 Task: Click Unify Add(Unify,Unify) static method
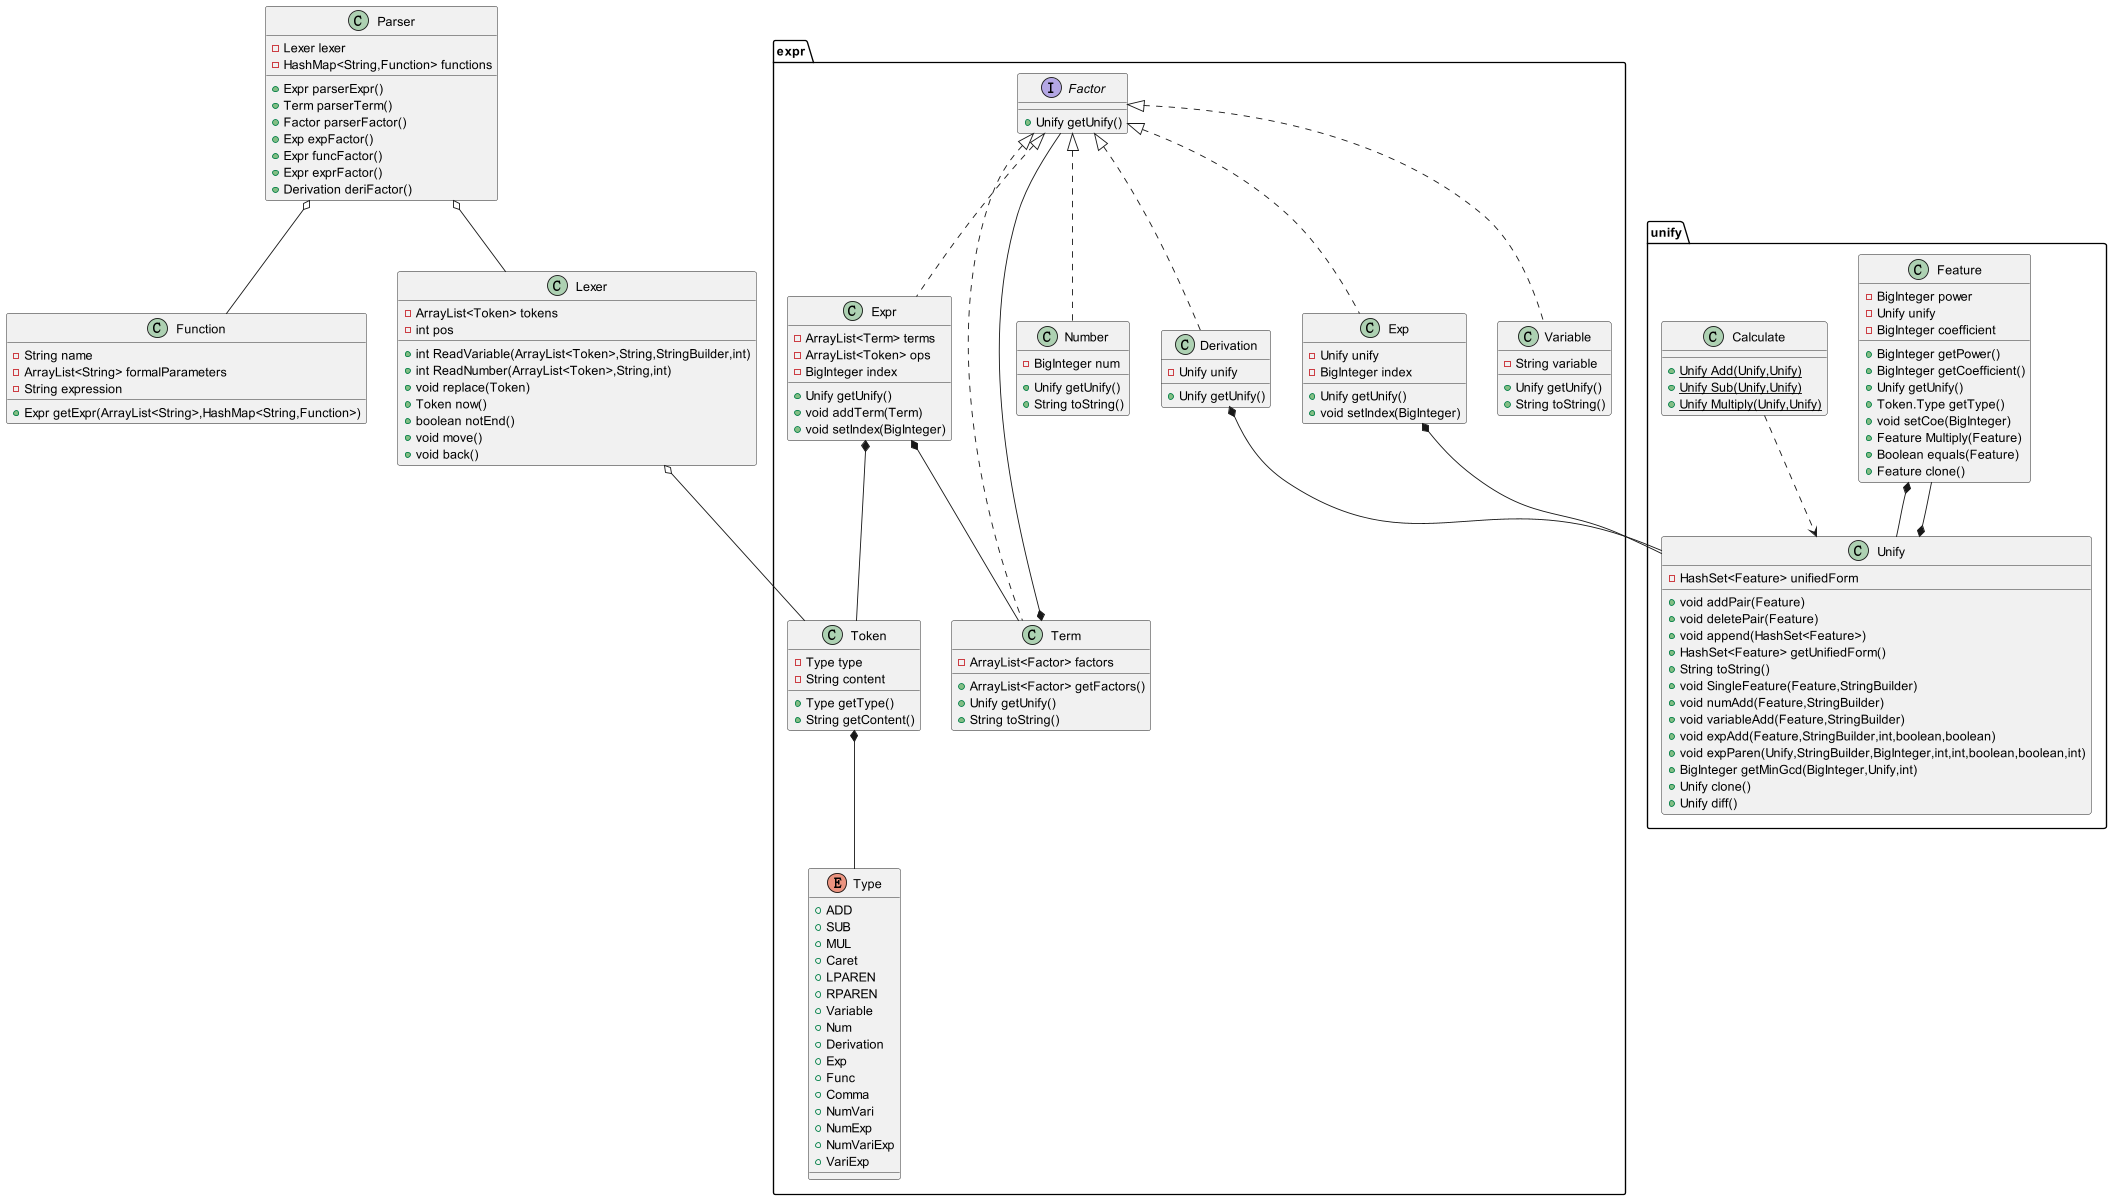point(1740,371)
